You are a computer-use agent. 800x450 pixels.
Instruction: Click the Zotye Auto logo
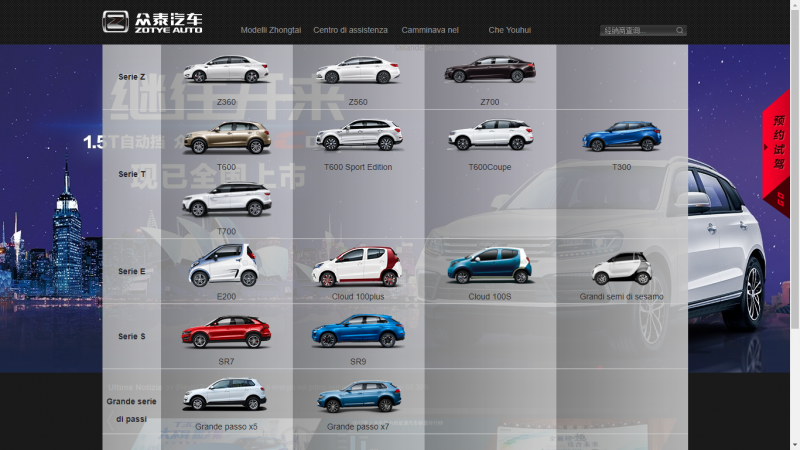(152, 22)
